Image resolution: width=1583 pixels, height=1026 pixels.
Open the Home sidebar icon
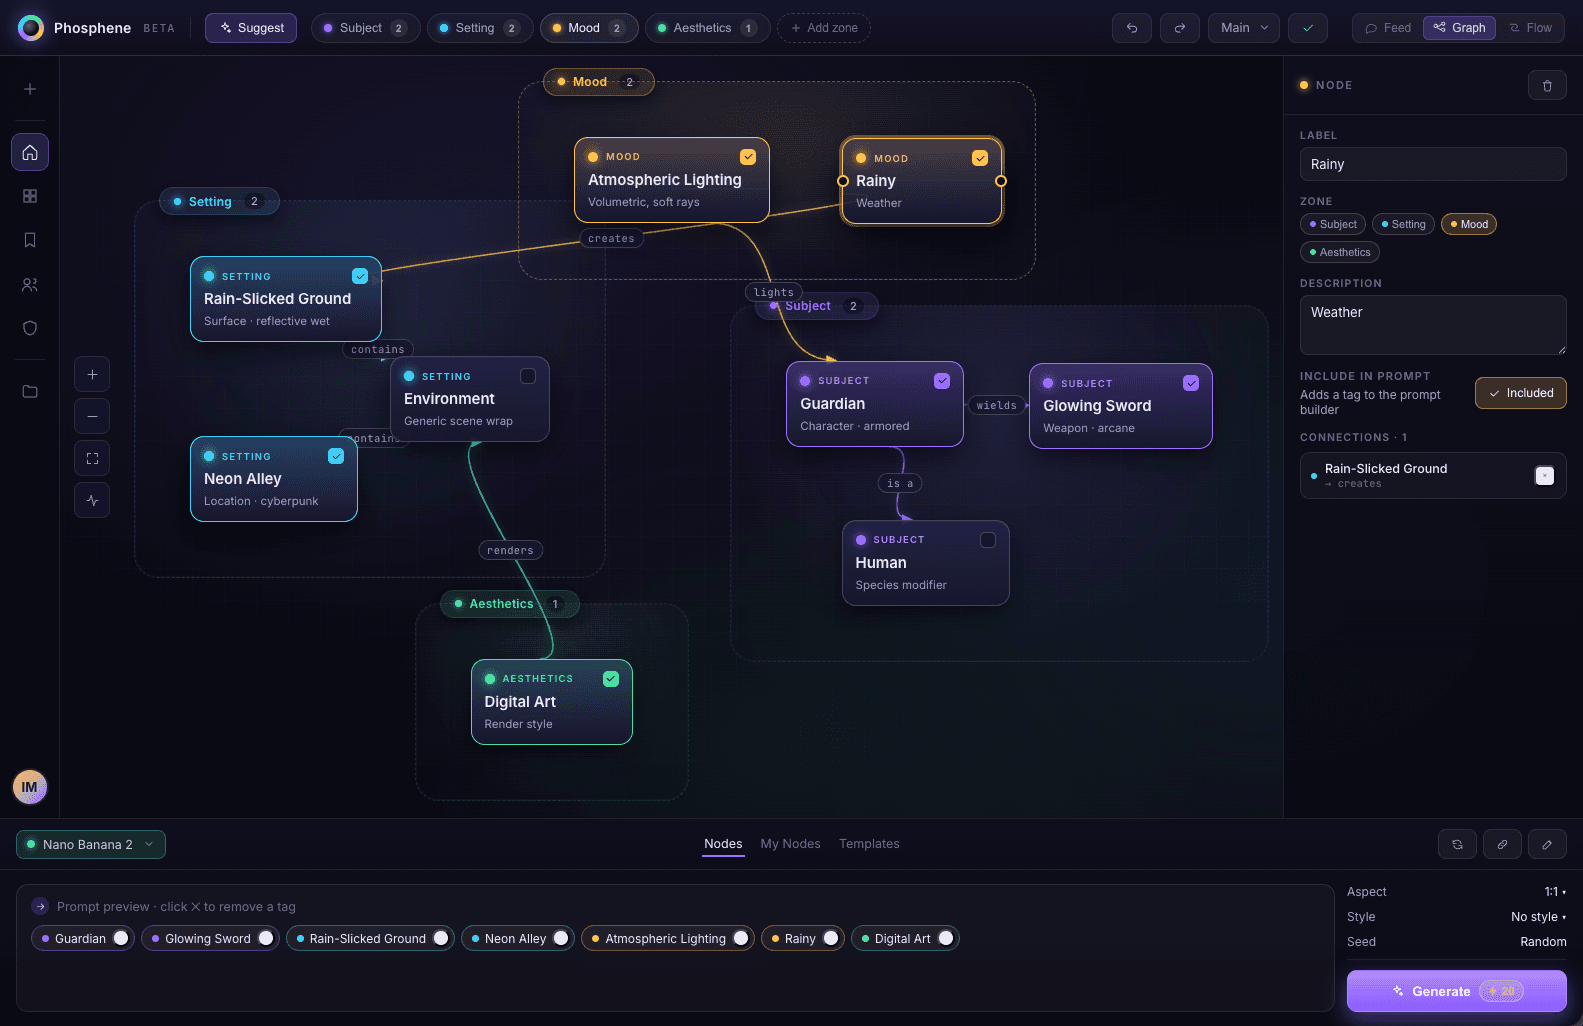30,152
